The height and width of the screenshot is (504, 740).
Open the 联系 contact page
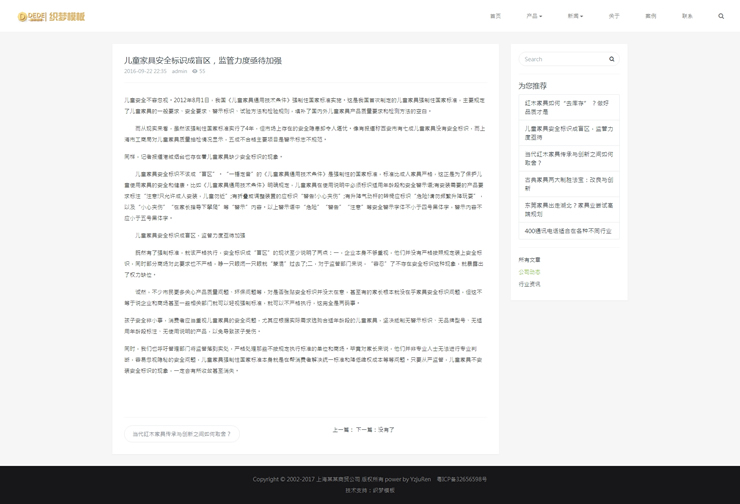click(687, 16)
